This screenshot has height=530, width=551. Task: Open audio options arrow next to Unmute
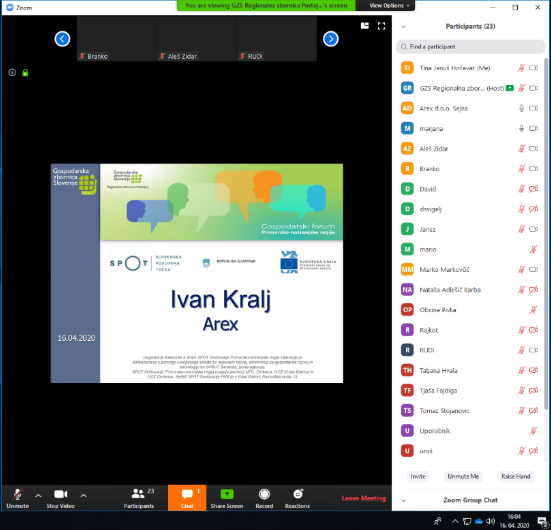(38, 496)
